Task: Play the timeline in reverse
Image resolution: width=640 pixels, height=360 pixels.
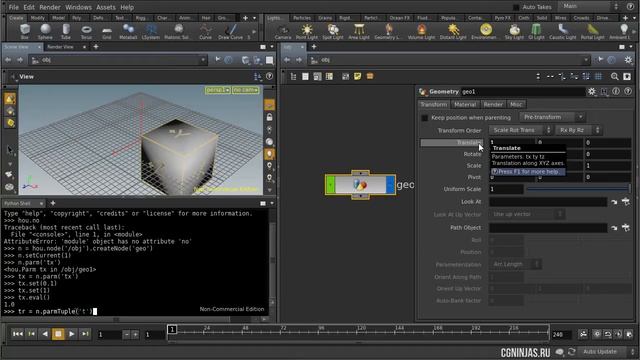Action: [x=45, y=334]
